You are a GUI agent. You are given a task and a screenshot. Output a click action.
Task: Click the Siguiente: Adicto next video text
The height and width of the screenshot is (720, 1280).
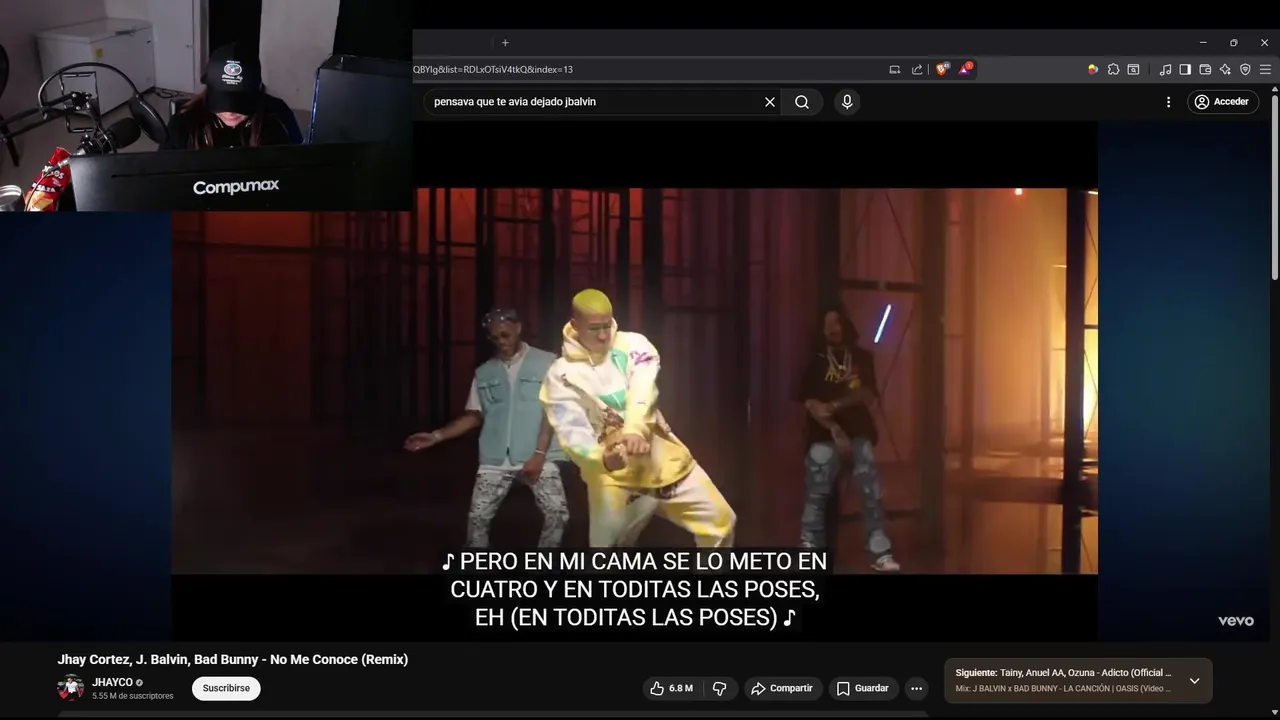[1063, 673]
